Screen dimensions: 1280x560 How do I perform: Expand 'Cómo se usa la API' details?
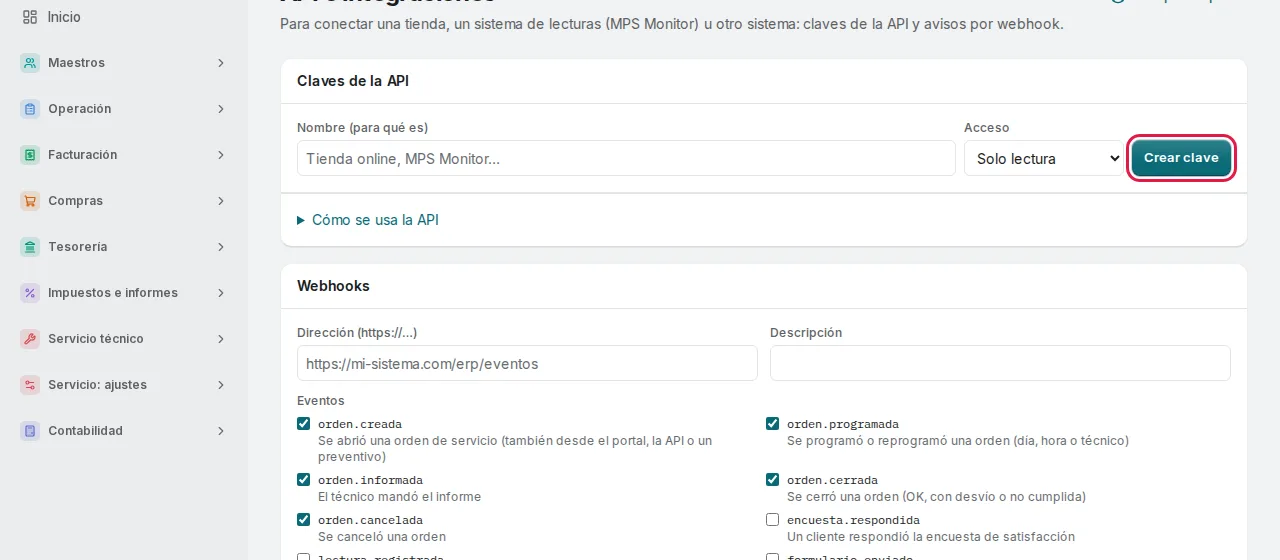click(x=368, y=220)
